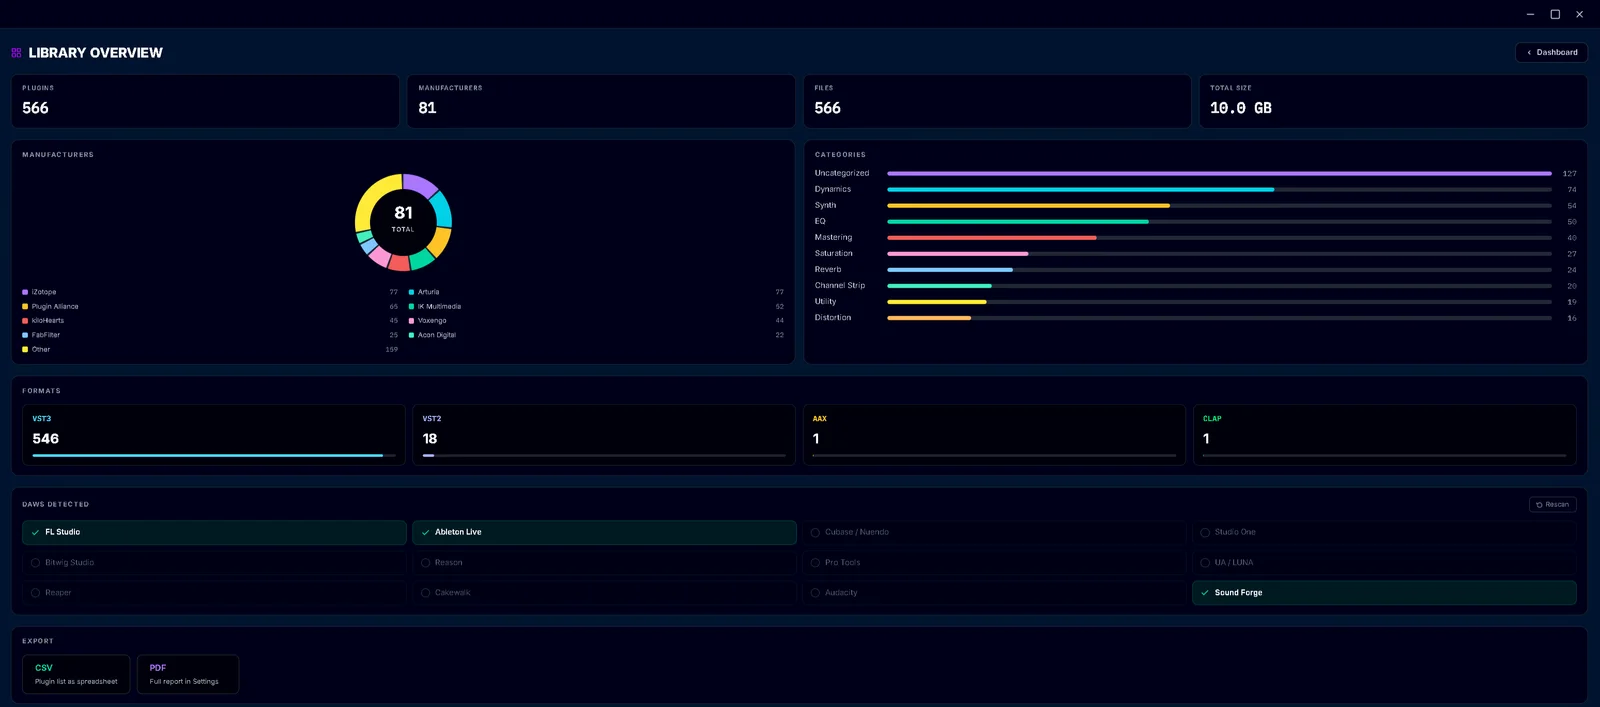
Task: Click the donut chart center total
Action: tap(403, 218)
